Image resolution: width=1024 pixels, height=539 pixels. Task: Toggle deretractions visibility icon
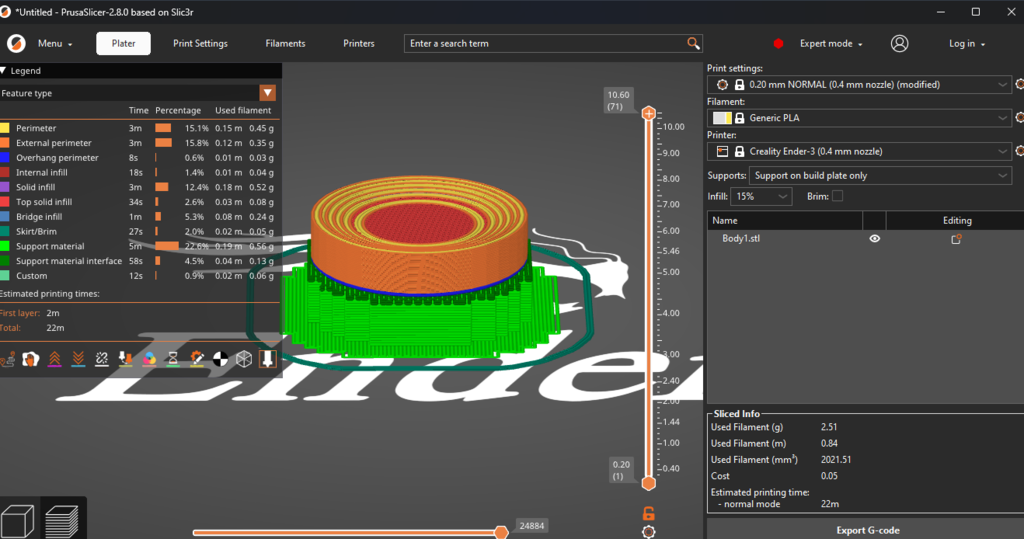pyautogui.click(x=78, y=359)
